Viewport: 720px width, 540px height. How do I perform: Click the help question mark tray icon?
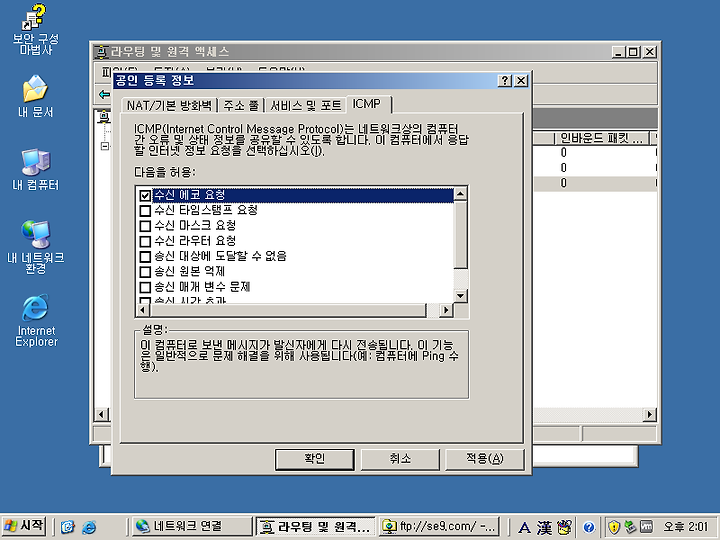(589, 527)
